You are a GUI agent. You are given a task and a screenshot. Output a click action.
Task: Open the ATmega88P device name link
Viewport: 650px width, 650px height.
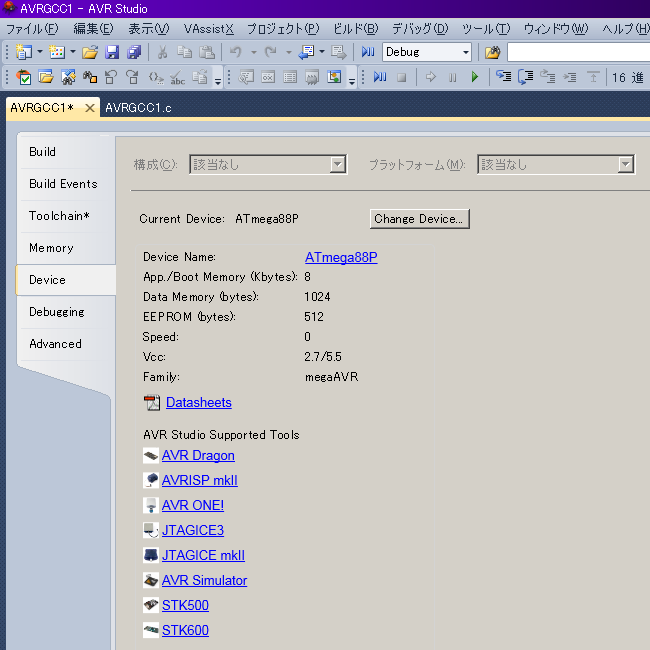(x=341, y=257)
